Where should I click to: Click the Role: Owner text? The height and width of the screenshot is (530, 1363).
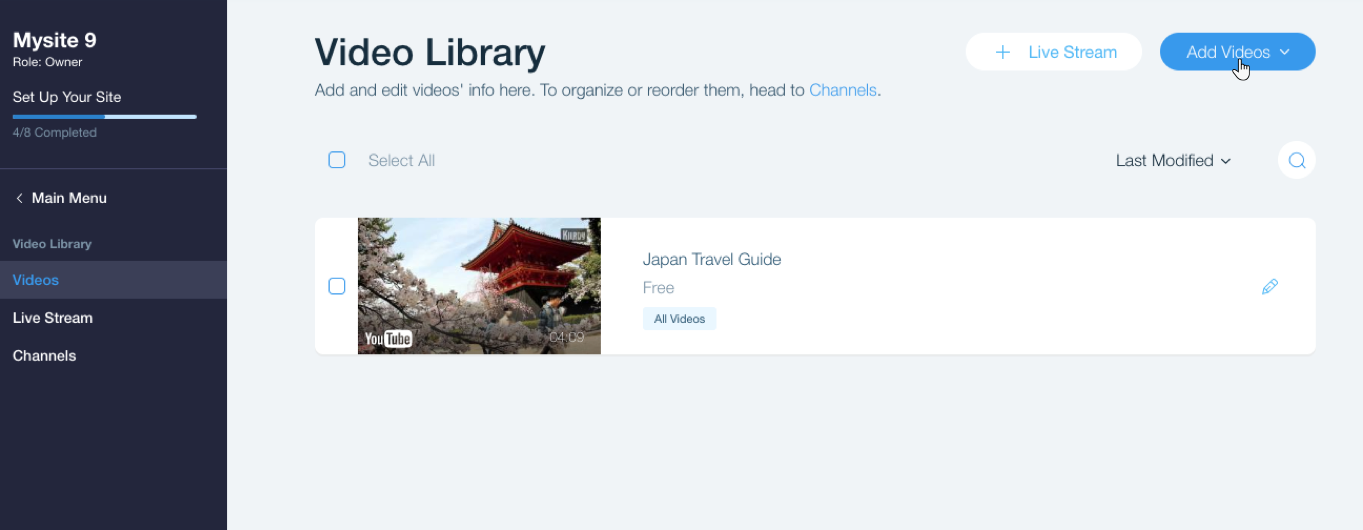point(48,62)
